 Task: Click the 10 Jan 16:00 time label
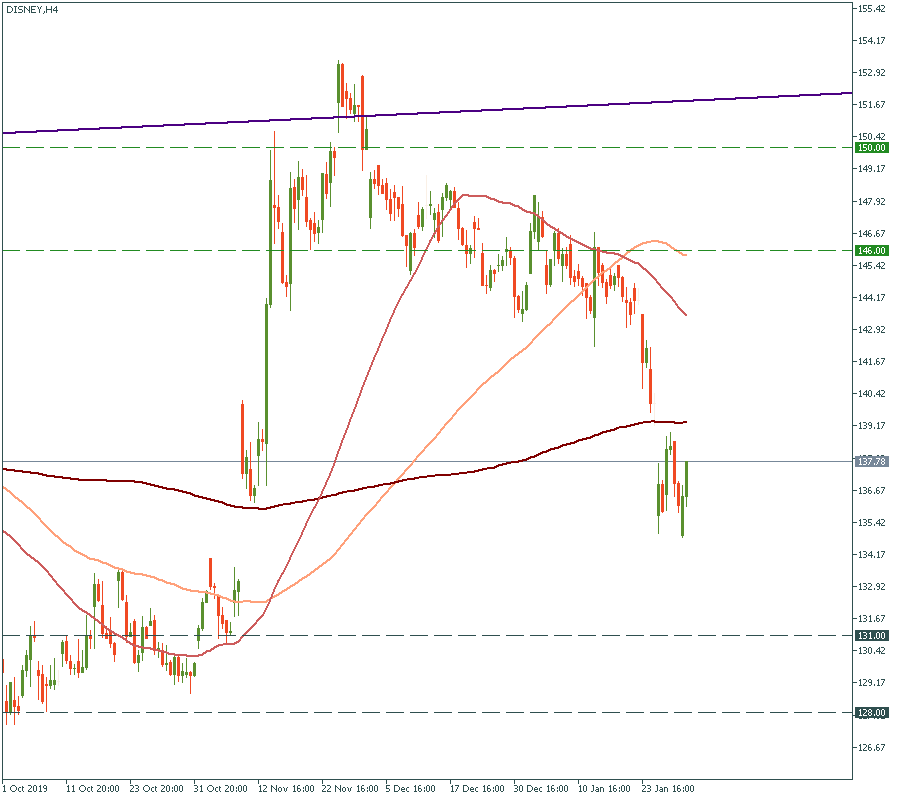point(604,788)
